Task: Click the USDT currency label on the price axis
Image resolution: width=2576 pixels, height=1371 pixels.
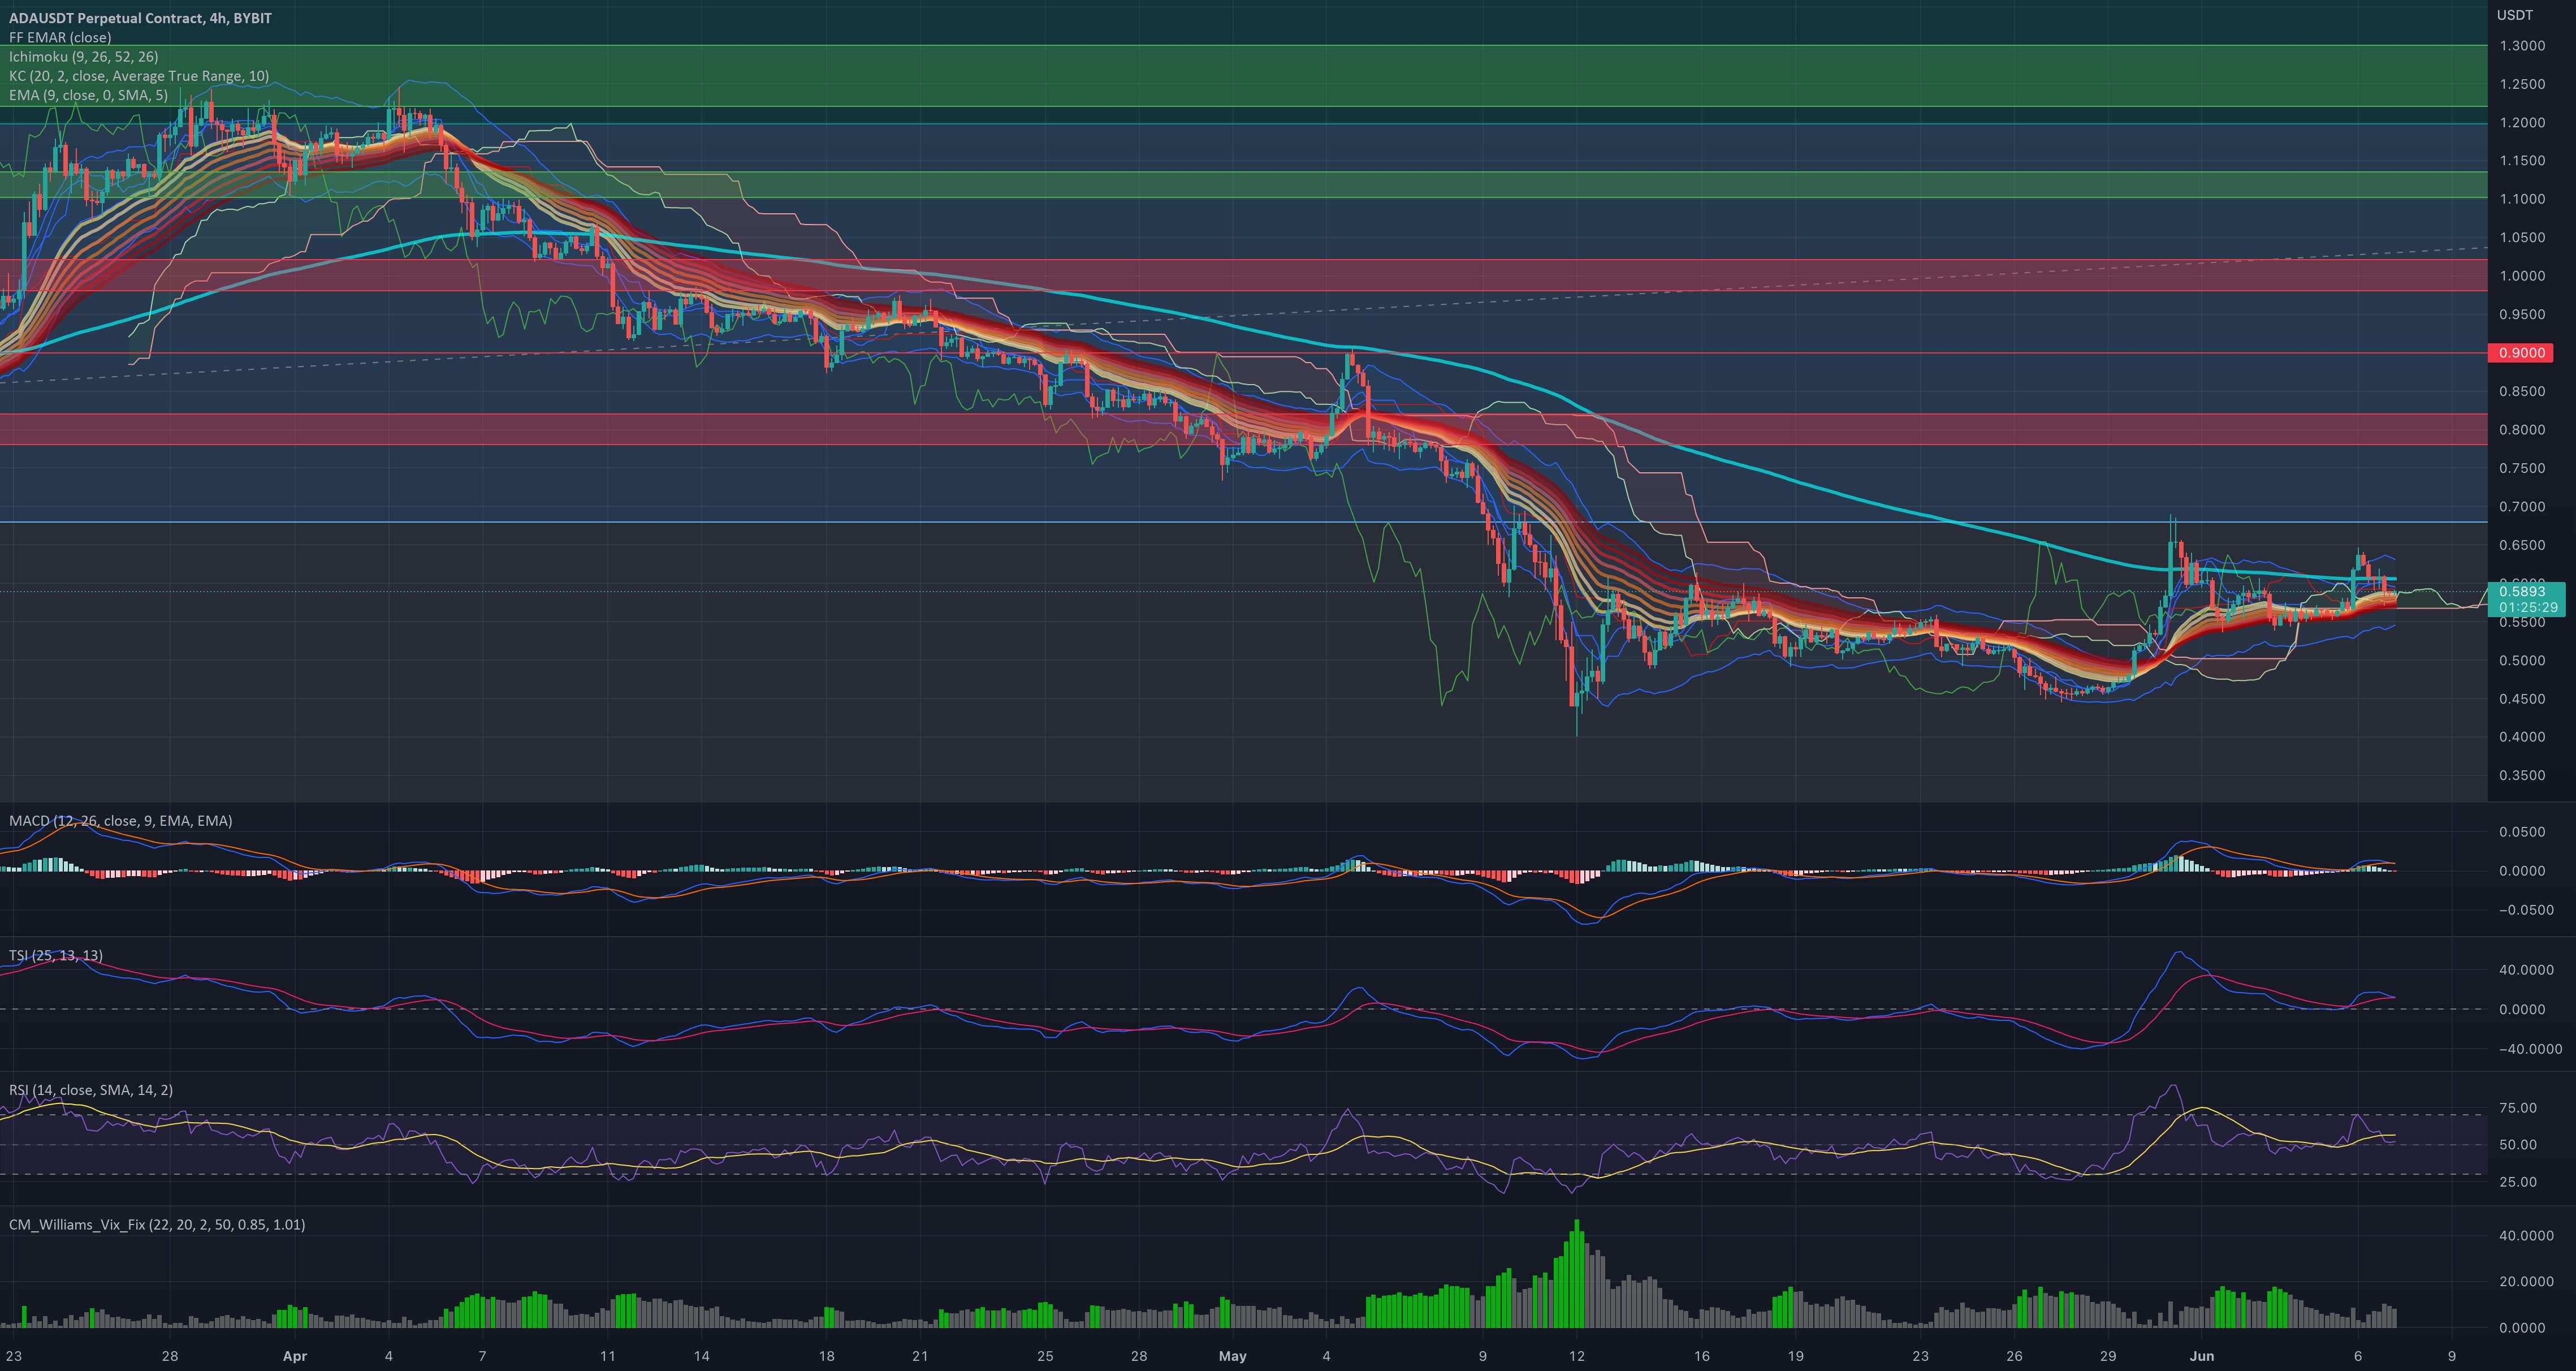Action: pos(2514,15)
